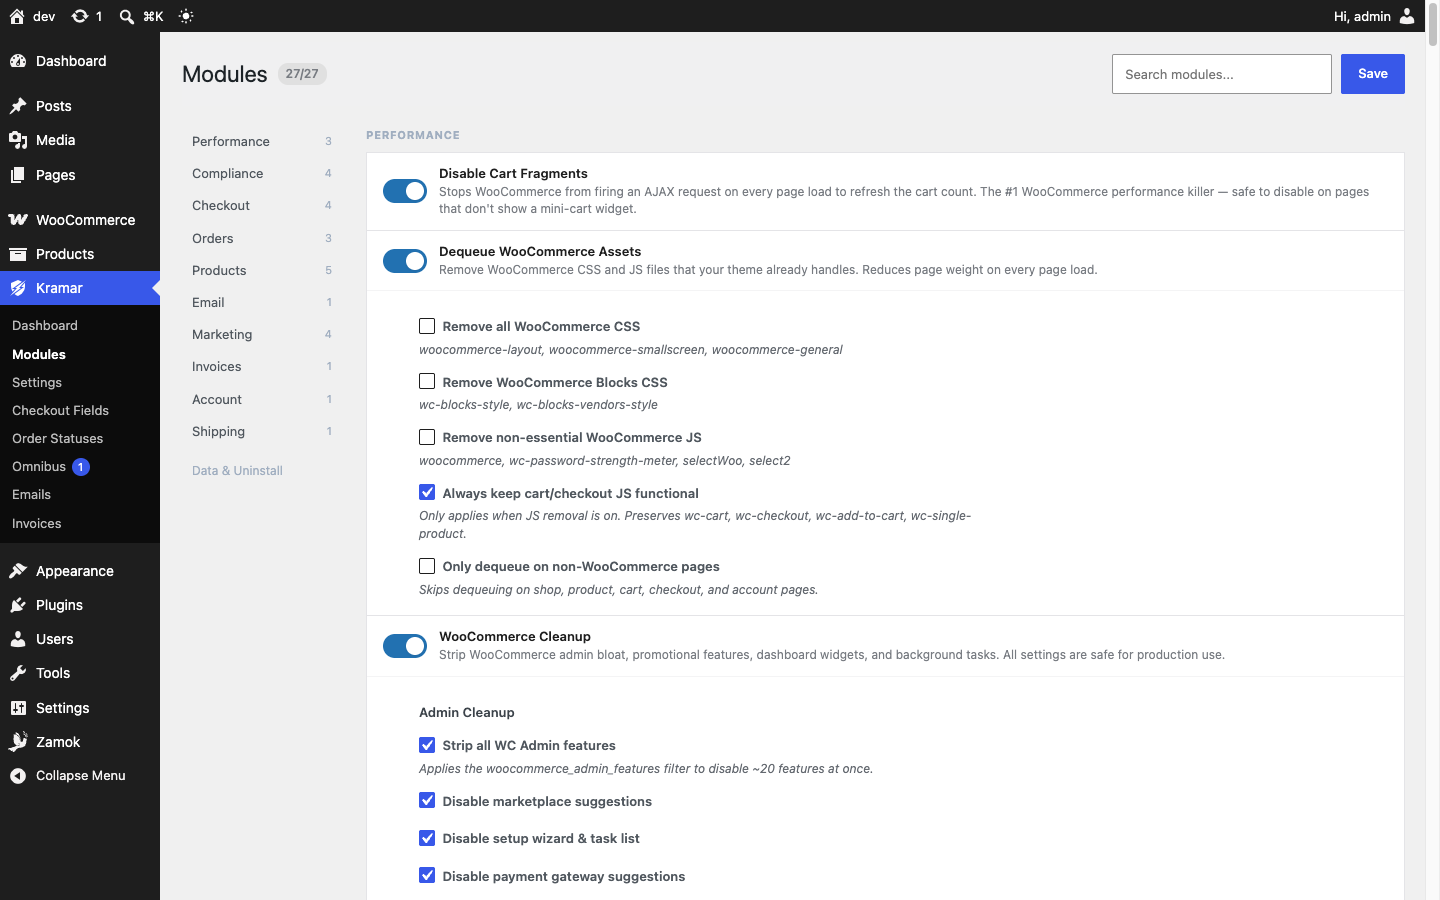Open Kramar Modules submenu item

[x=39, y=355]
